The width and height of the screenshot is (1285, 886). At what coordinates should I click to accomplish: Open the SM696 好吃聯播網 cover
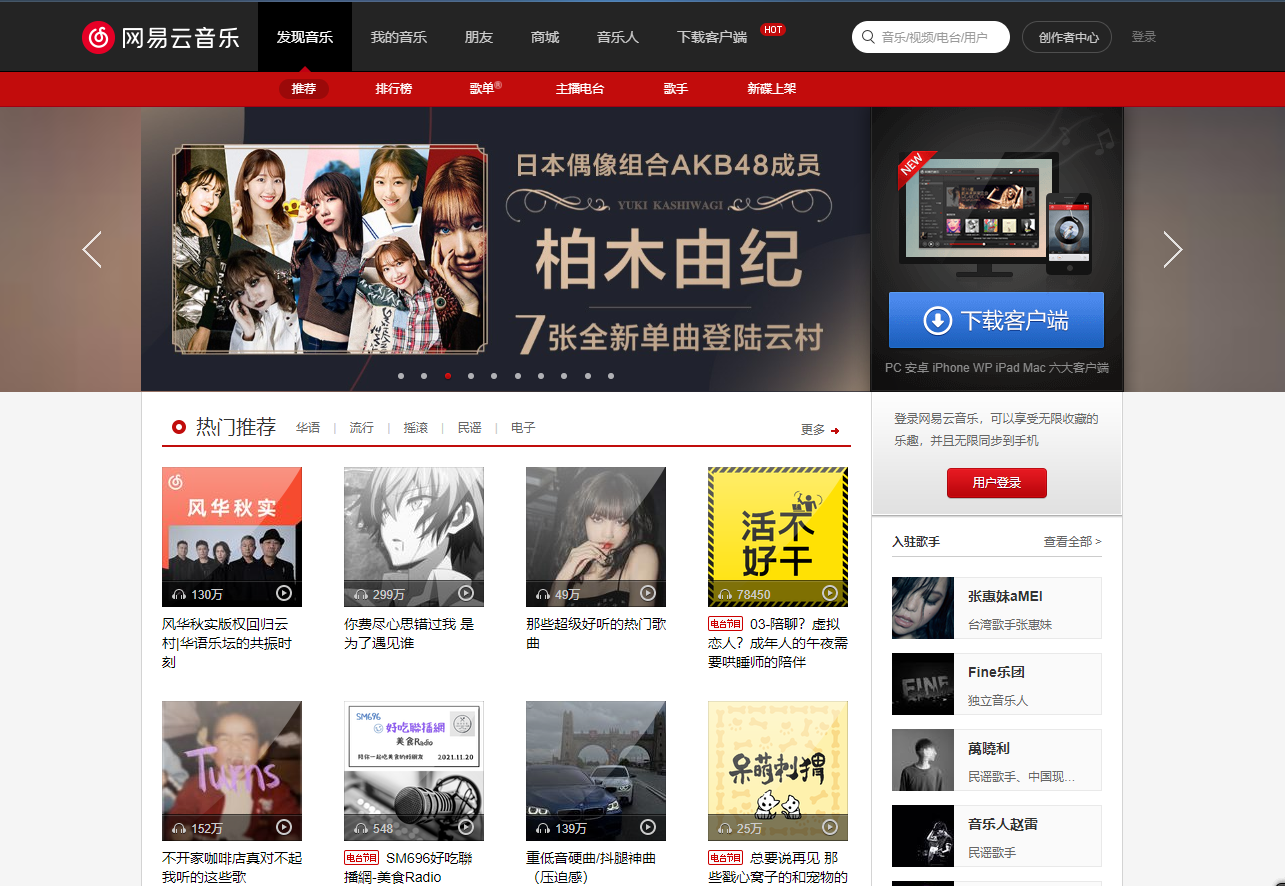(x=414, y=771)
